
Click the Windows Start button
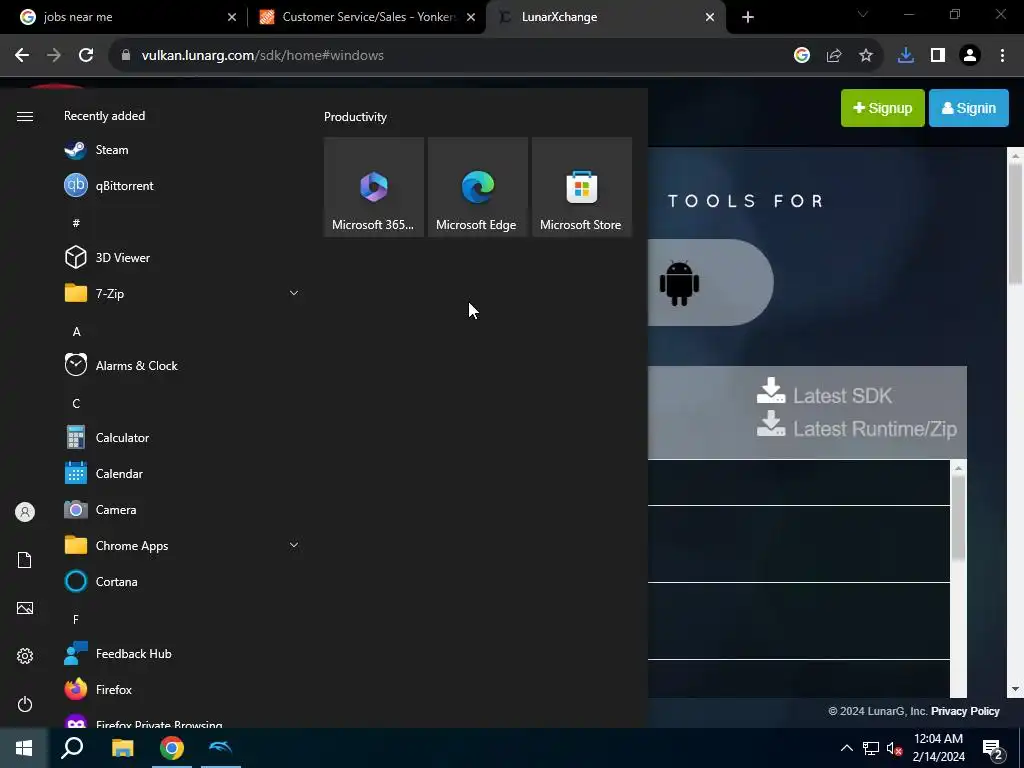[x=24, y=748]
